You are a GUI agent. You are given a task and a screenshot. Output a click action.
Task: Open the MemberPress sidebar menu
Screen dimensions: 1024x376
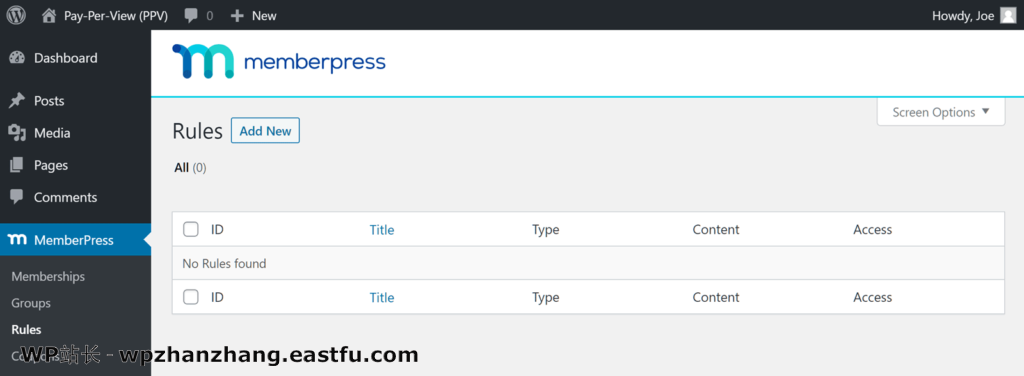[75, 240]
